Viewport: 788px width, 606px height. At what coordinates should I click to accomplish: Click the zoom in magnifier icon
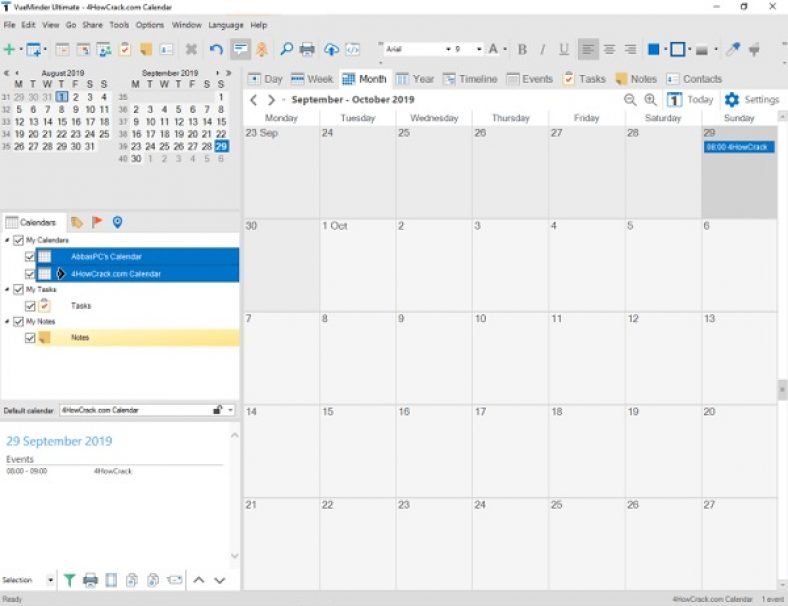tap(650, 99)
